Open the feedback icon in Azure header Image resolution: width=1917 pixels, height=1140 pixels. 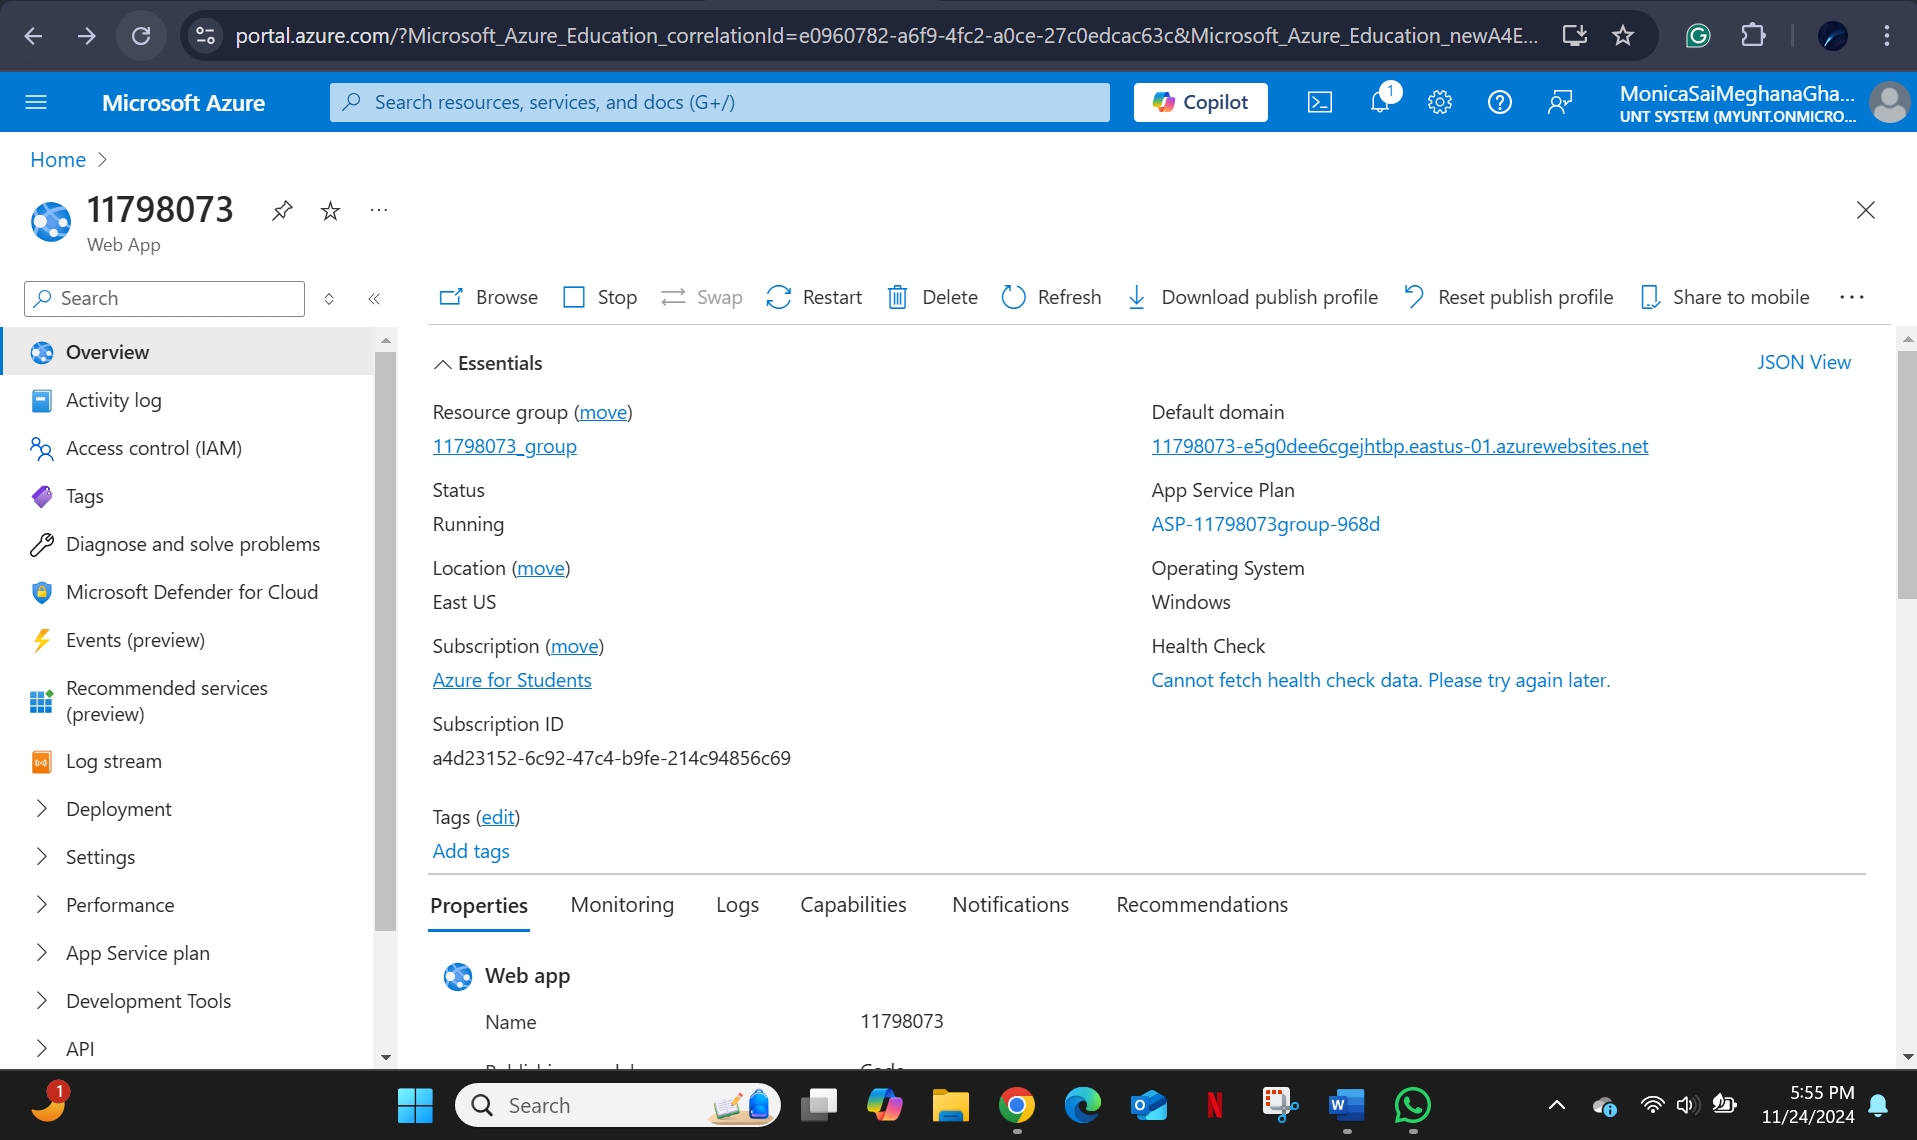[1560, 102]
